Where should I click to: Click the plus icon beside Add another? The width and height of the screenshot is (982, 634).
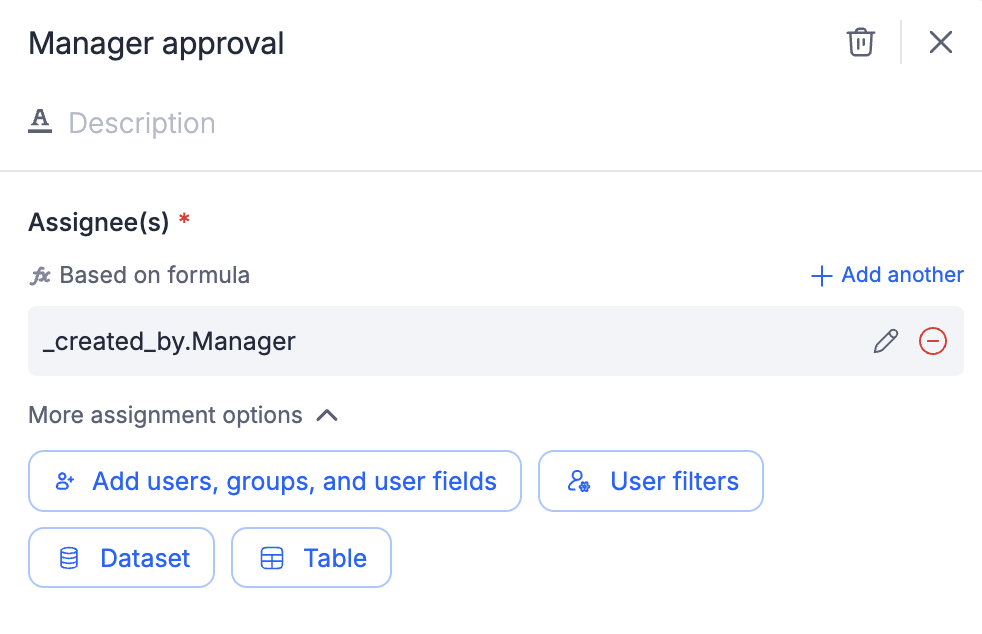822,276
